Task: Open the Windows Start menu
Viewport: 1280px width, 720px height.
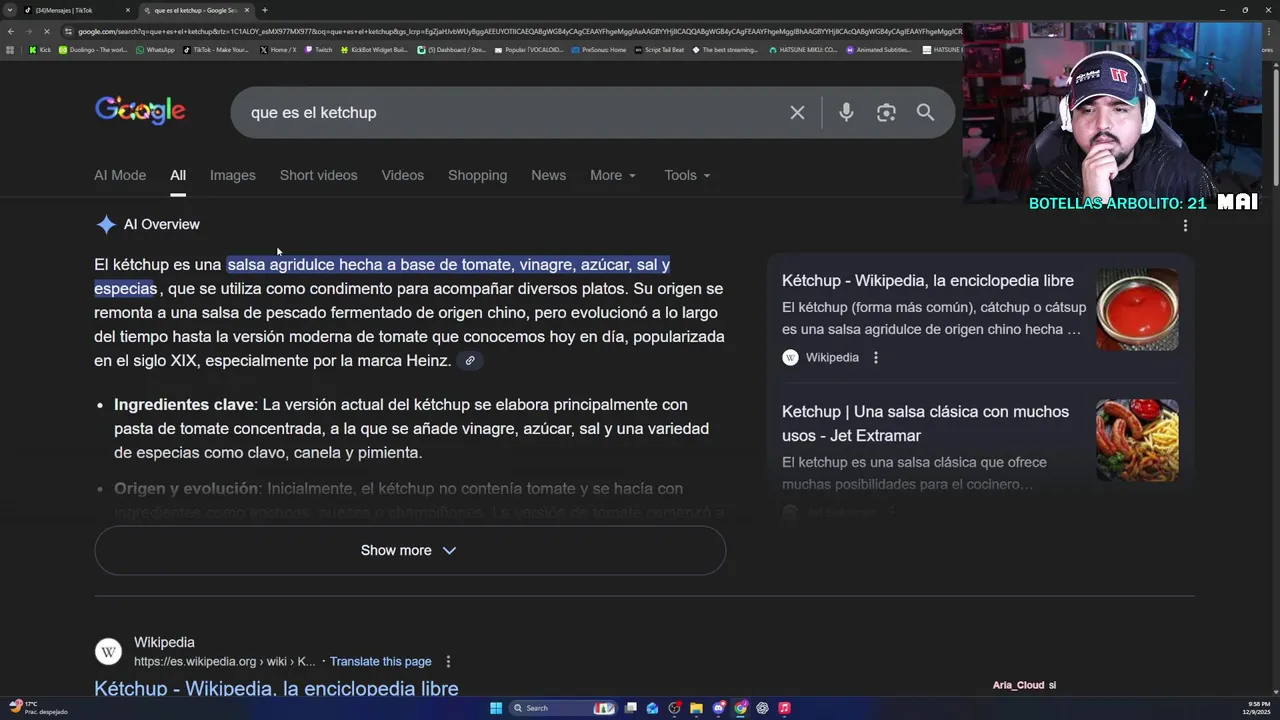Action: (x=496, y=708)
